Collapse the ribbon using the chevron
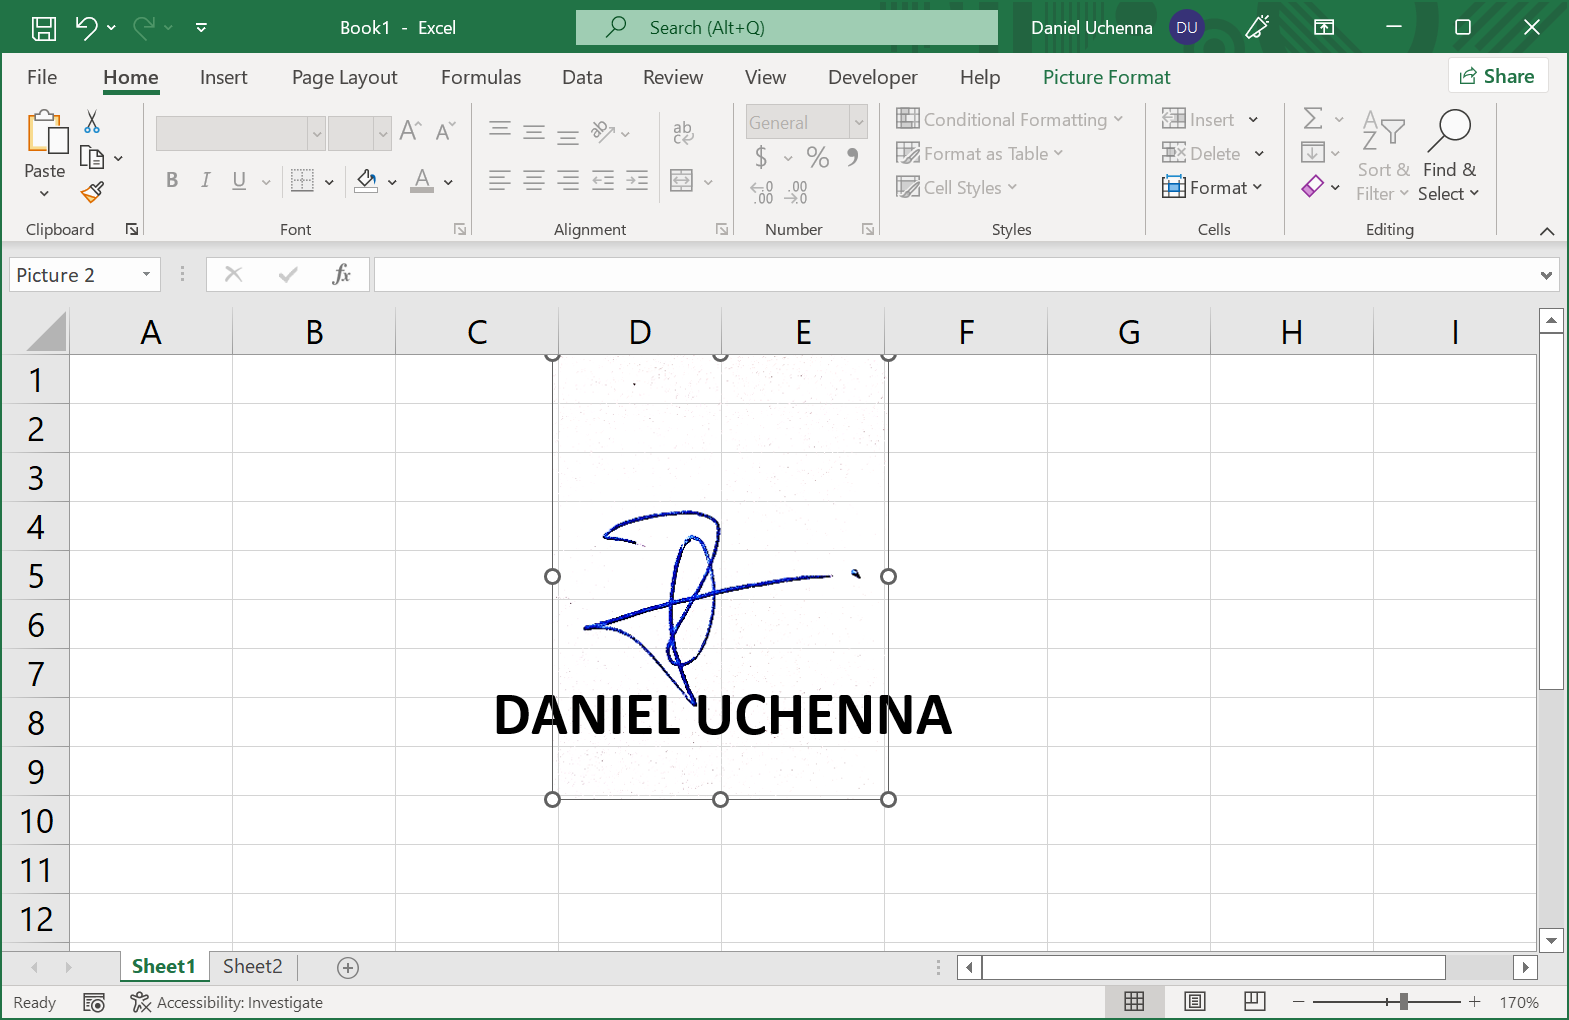1569x1020 pixels. (x=1546, y=231)
